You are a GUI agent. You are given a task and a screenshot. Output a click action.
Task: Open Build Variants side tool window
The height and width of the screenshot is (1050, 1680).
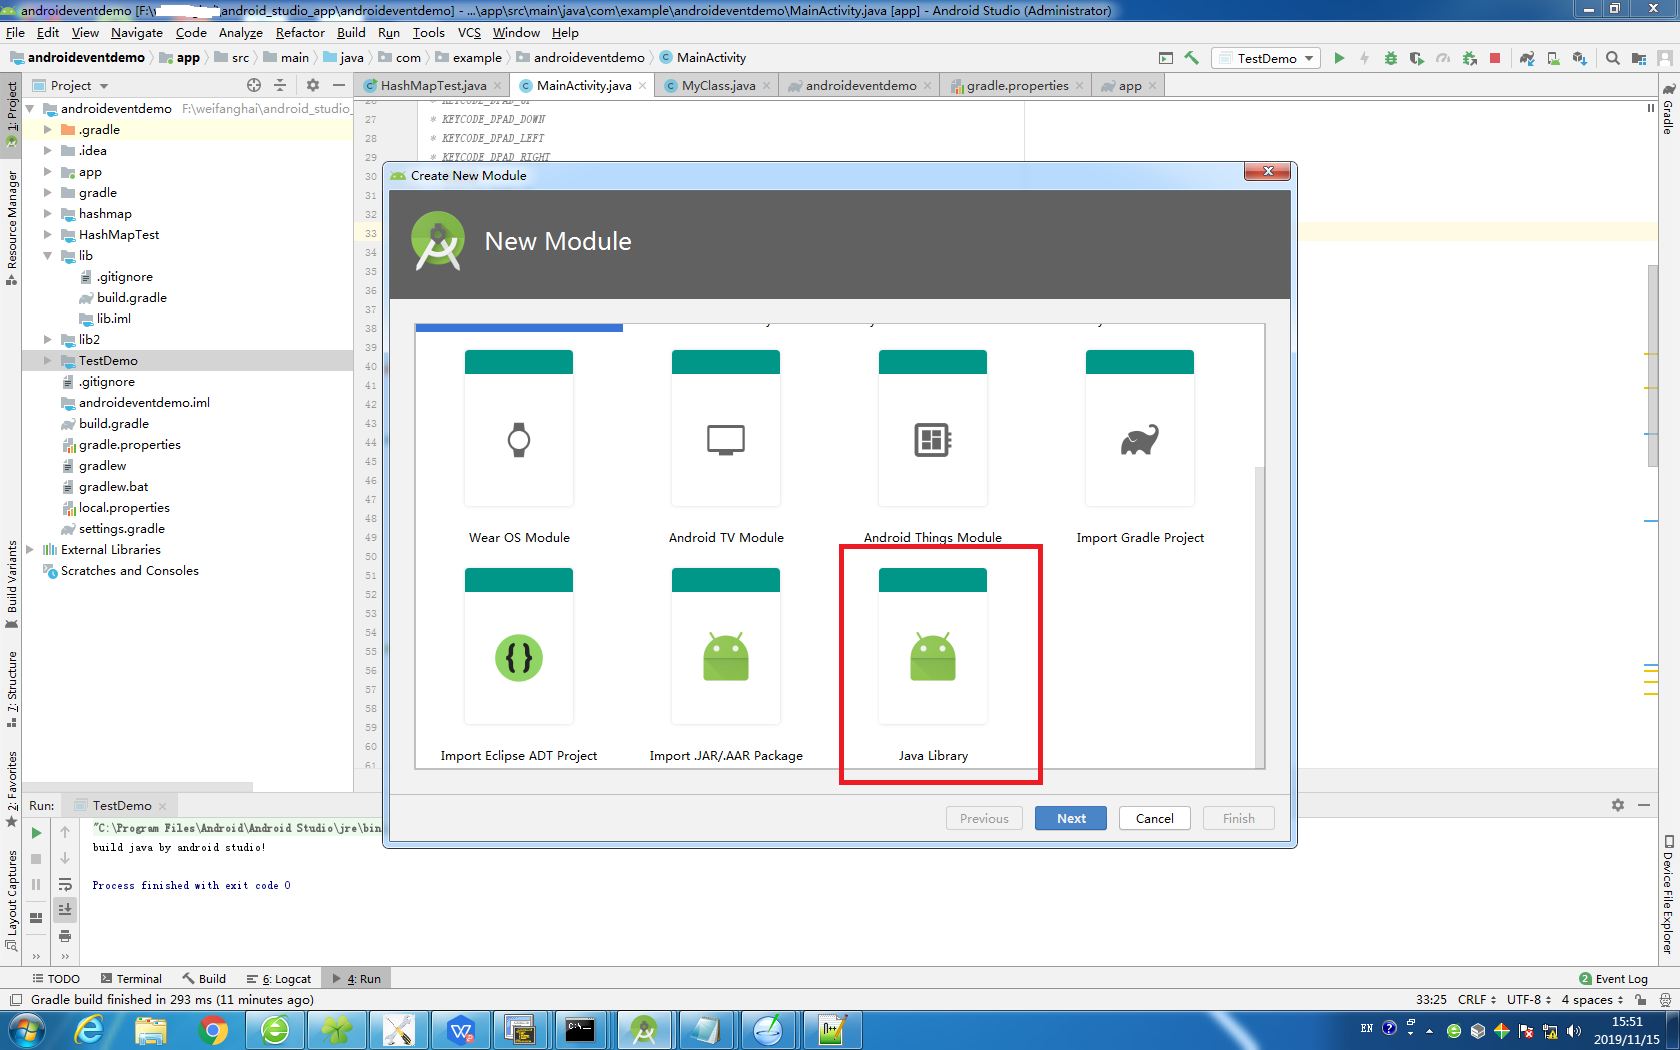(11, 584)
